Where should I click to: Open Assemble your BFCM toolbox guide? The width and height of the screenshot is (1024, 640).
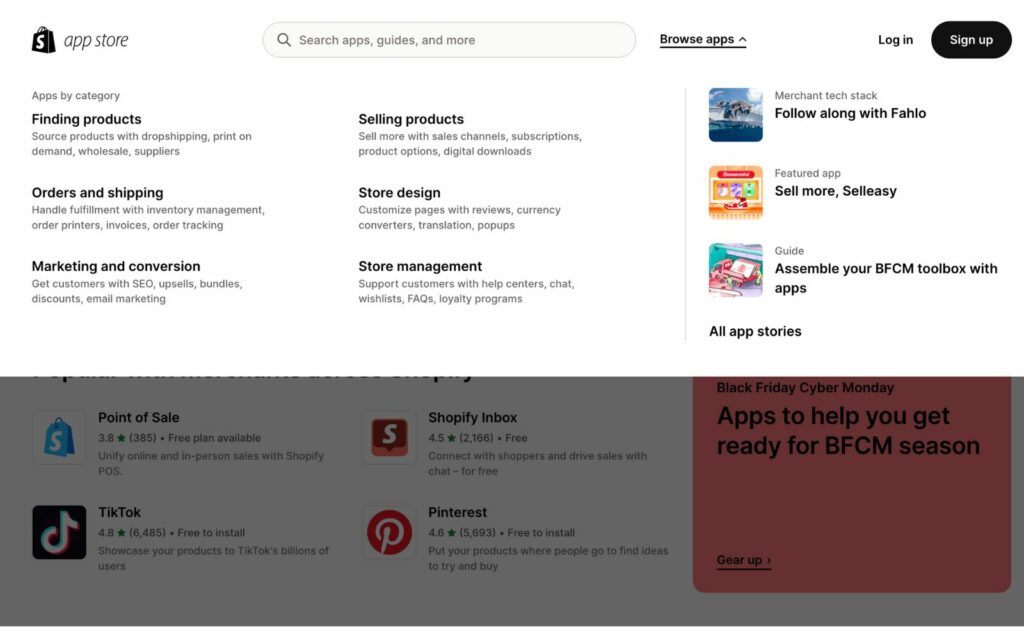[x=886, y=278]
